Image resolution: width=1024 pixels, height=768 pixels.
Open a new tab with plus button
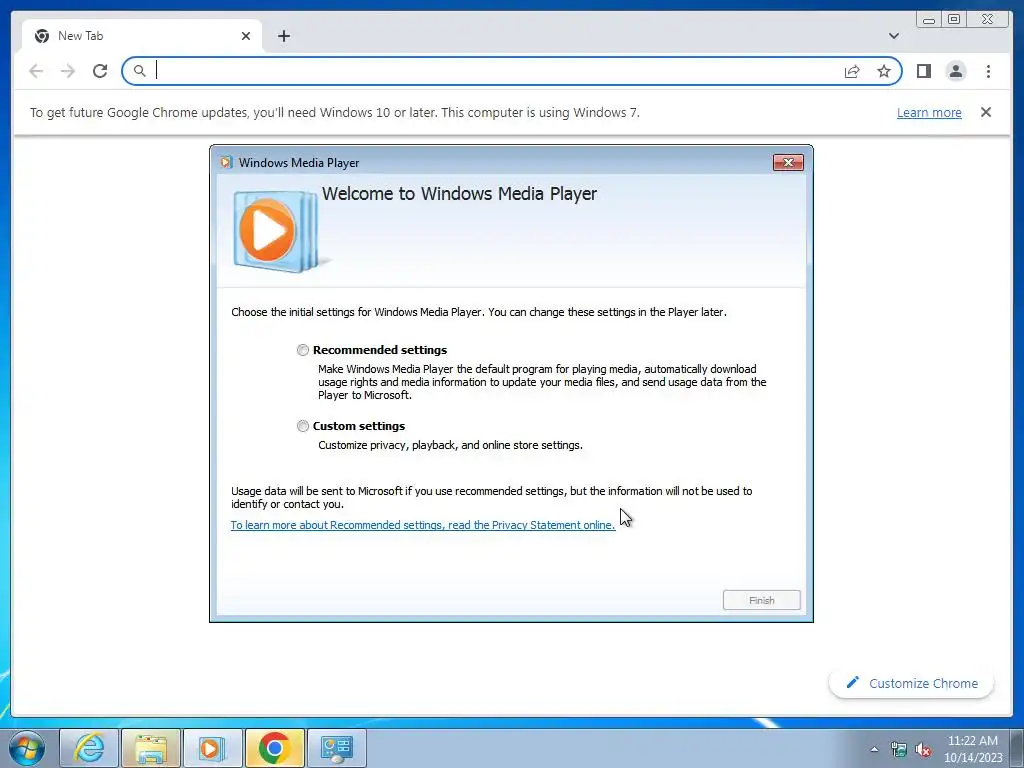[283, 36]
